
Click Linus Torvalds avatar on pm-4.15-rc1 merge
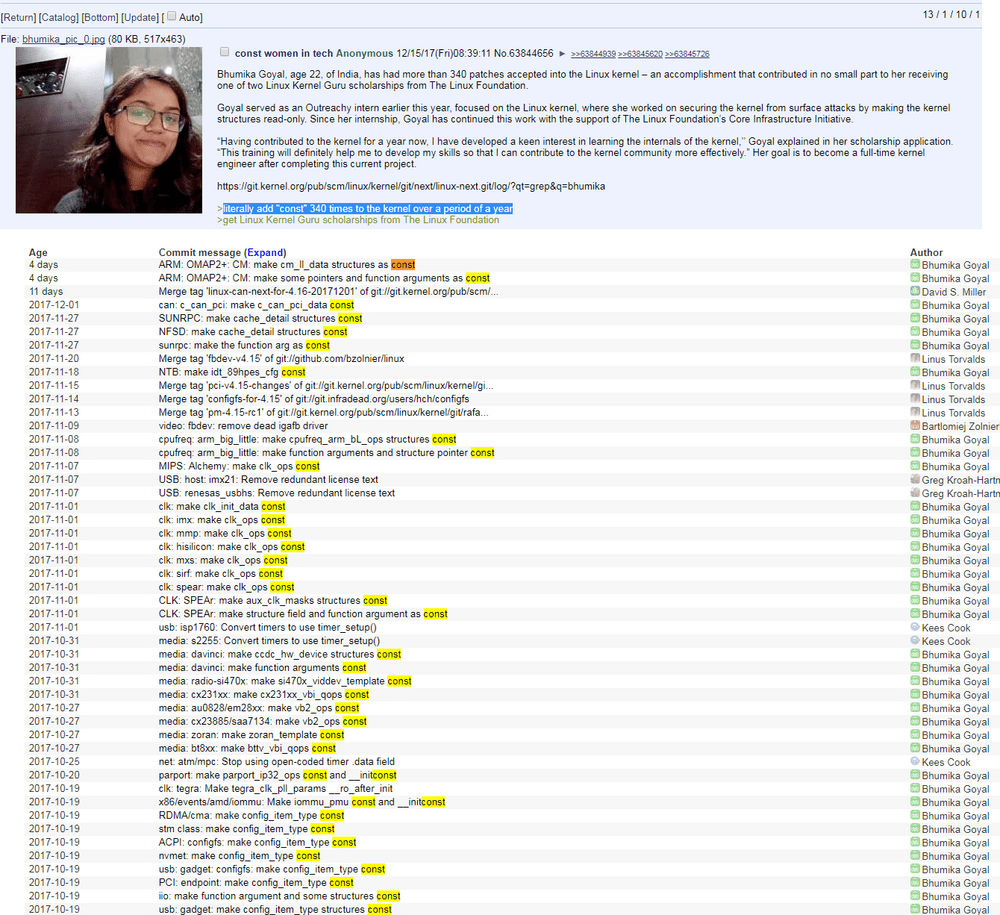[x=915, y=412]
